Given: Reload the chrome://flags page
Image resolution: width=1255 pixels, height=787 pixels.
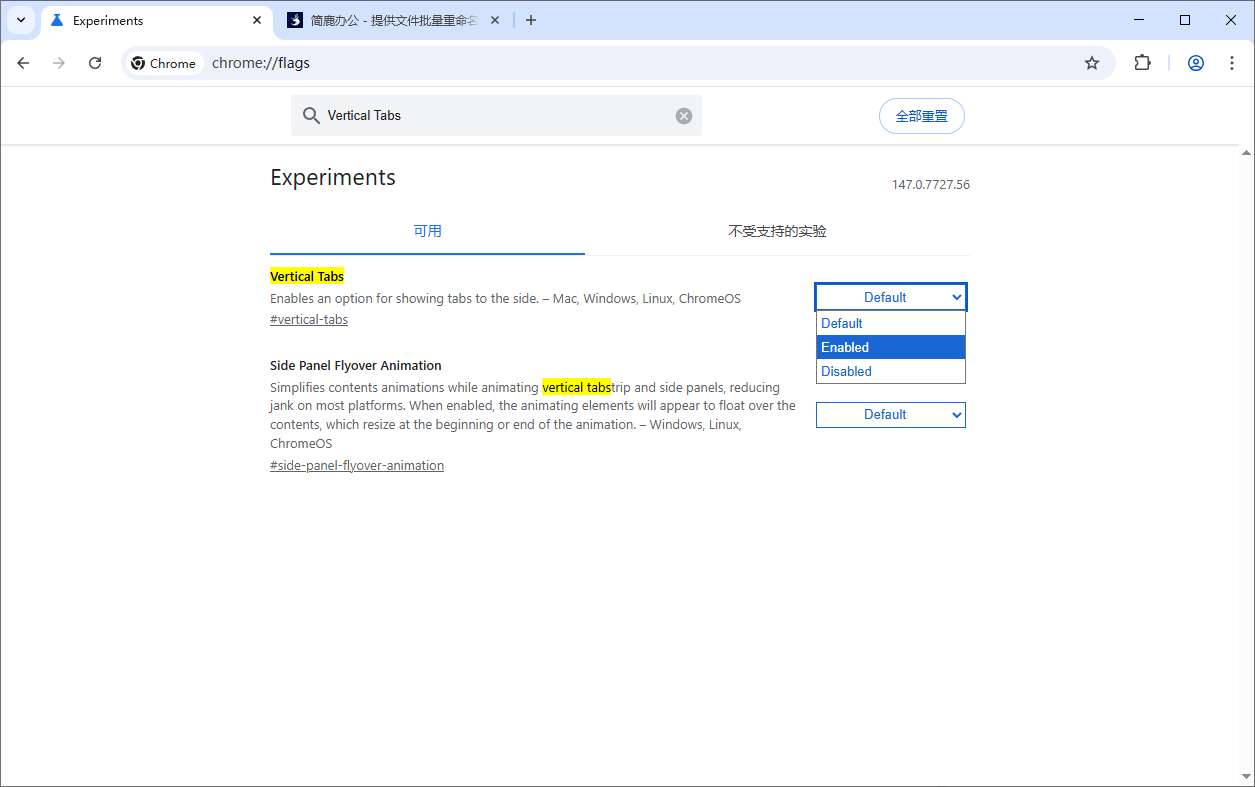Looking at the screenshot, I should click(x=95, y=63).
